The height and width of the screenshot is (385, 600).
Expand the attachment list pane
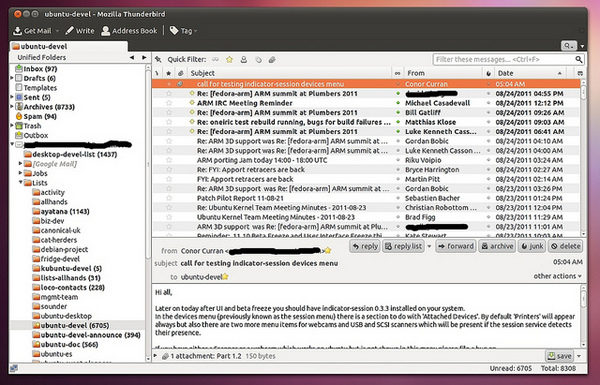tap(156, 356)
